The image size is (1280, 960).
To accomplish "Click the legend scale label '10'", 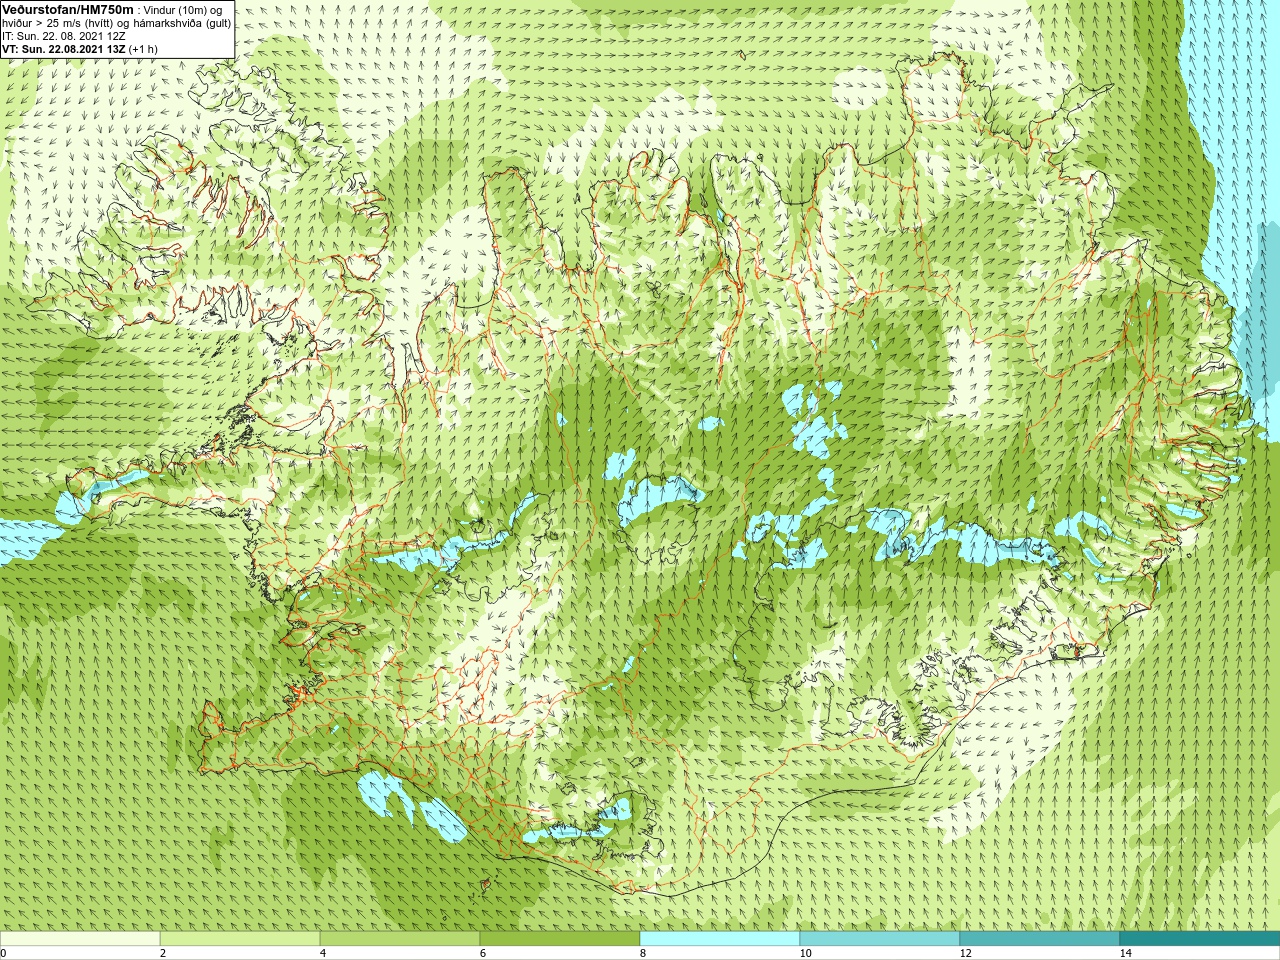I will click(806, 953).
